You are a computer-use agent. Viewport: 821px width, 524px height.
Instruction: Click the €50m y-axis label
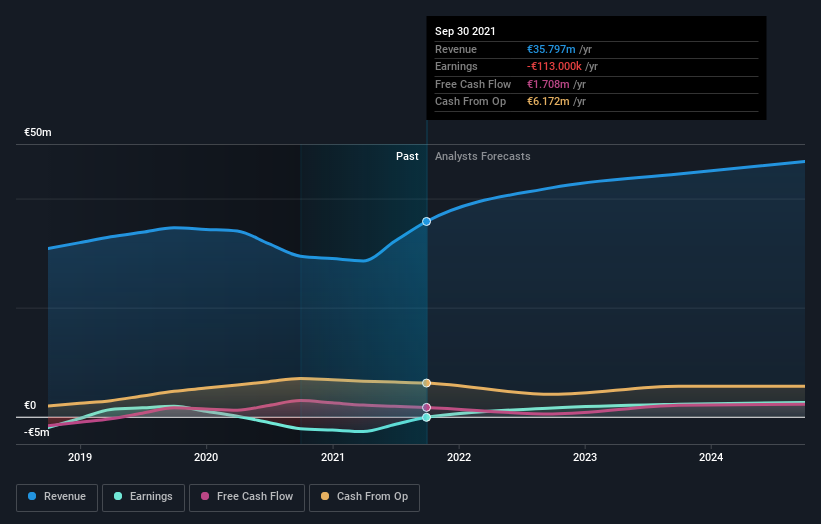point(38,132)
